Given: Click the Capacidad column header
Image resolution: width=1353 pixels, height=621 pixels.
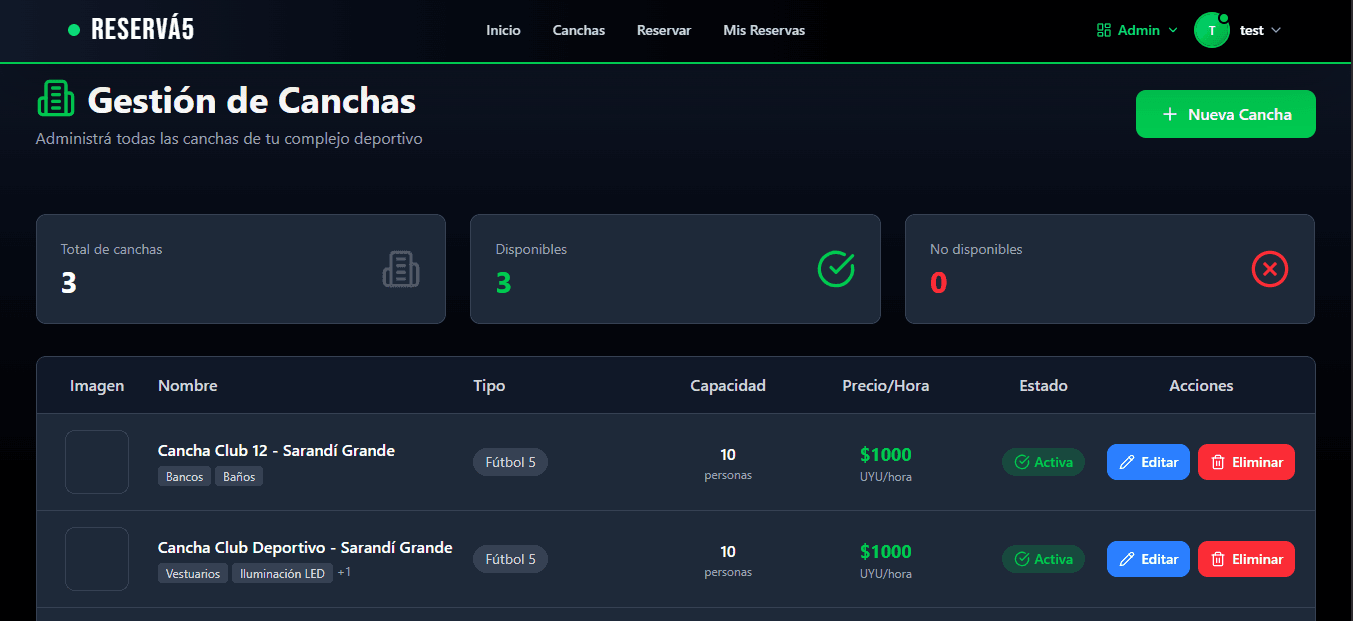Looking at the screenshot, I should pos(728,385).
